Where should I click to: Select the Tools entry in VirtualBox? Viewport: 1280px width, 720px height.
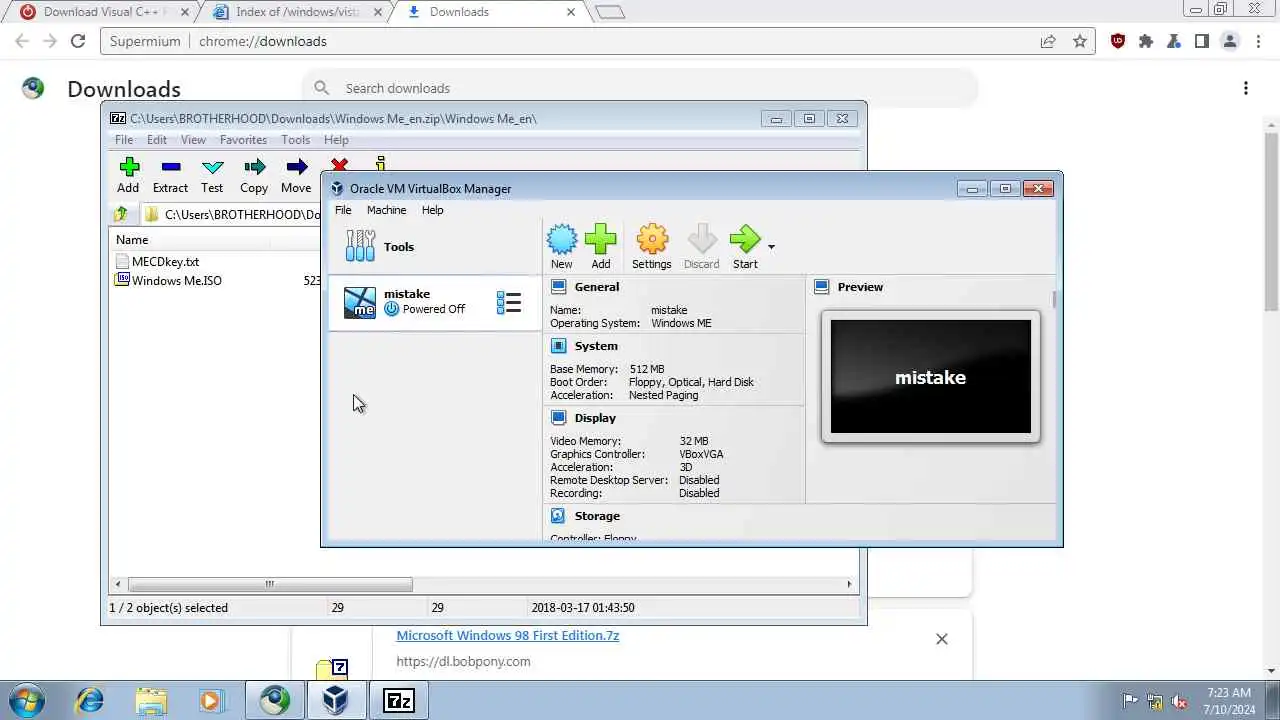click(435, 247)
